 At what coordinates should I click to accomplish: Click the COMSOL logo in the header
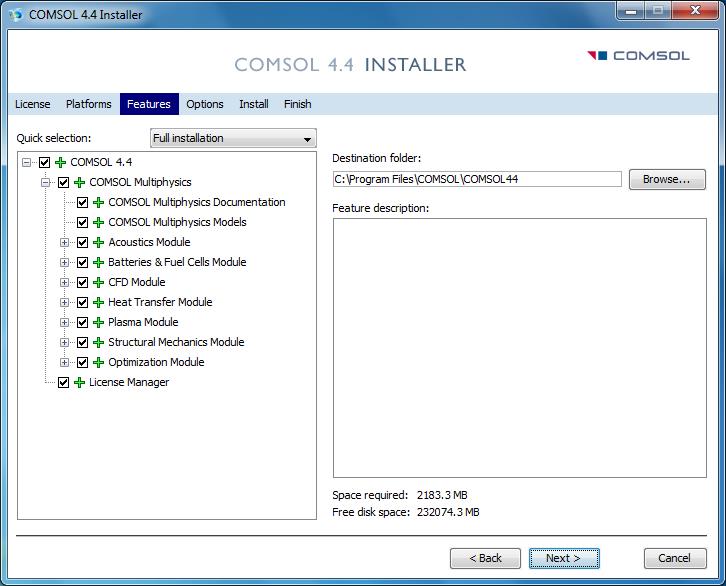(638, 56)
